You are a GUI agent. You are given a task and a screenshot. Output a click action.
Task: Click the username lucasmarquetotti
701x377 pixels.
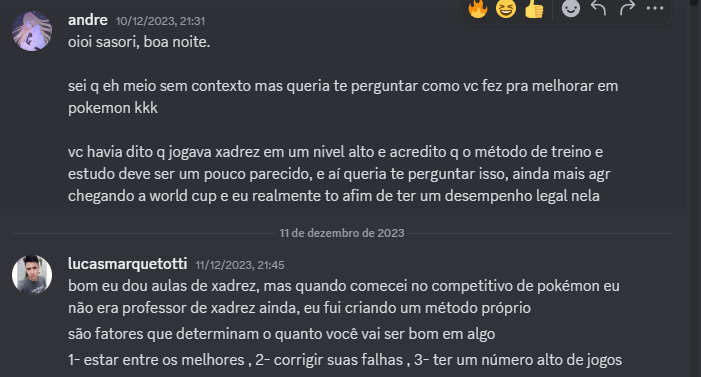[127, 264]
